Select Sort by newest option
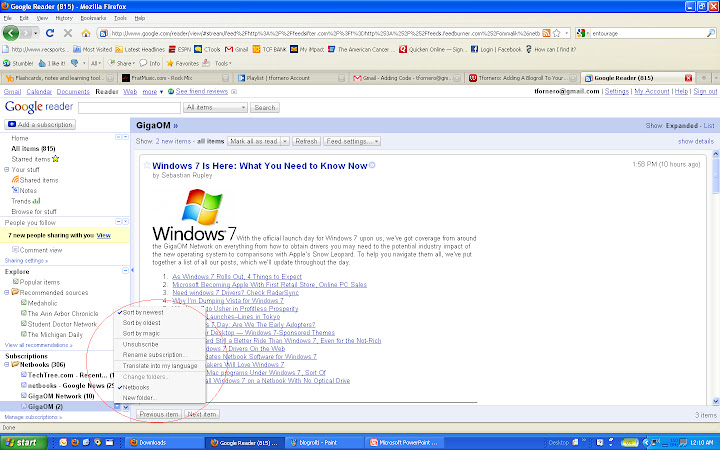720x450 pixels. [x=143, y=312]
